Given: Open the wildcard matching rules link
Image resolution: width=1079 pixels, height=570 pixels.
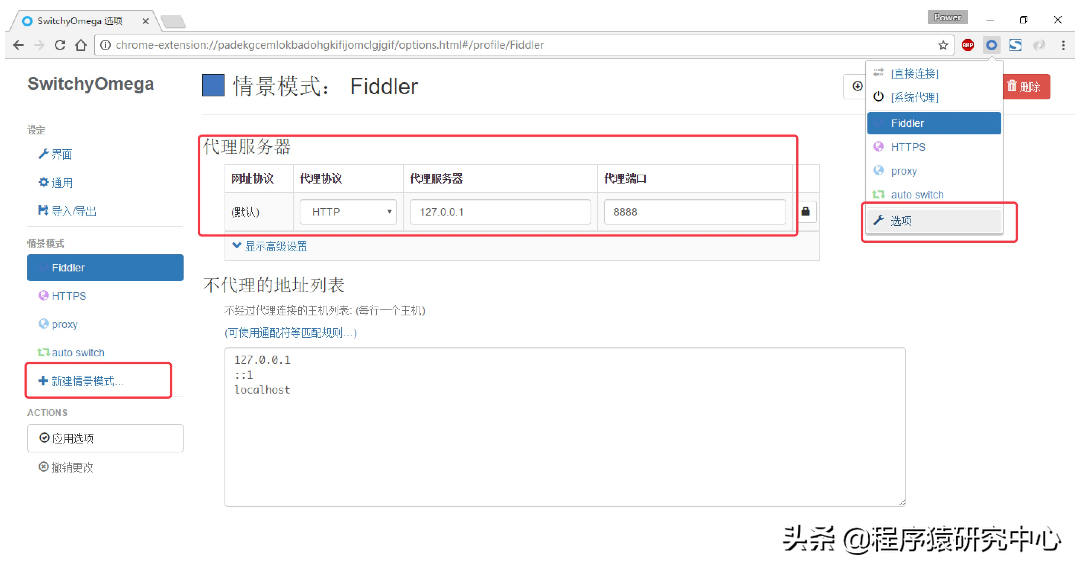Looking at the screenshot, I should pos(290,332).
